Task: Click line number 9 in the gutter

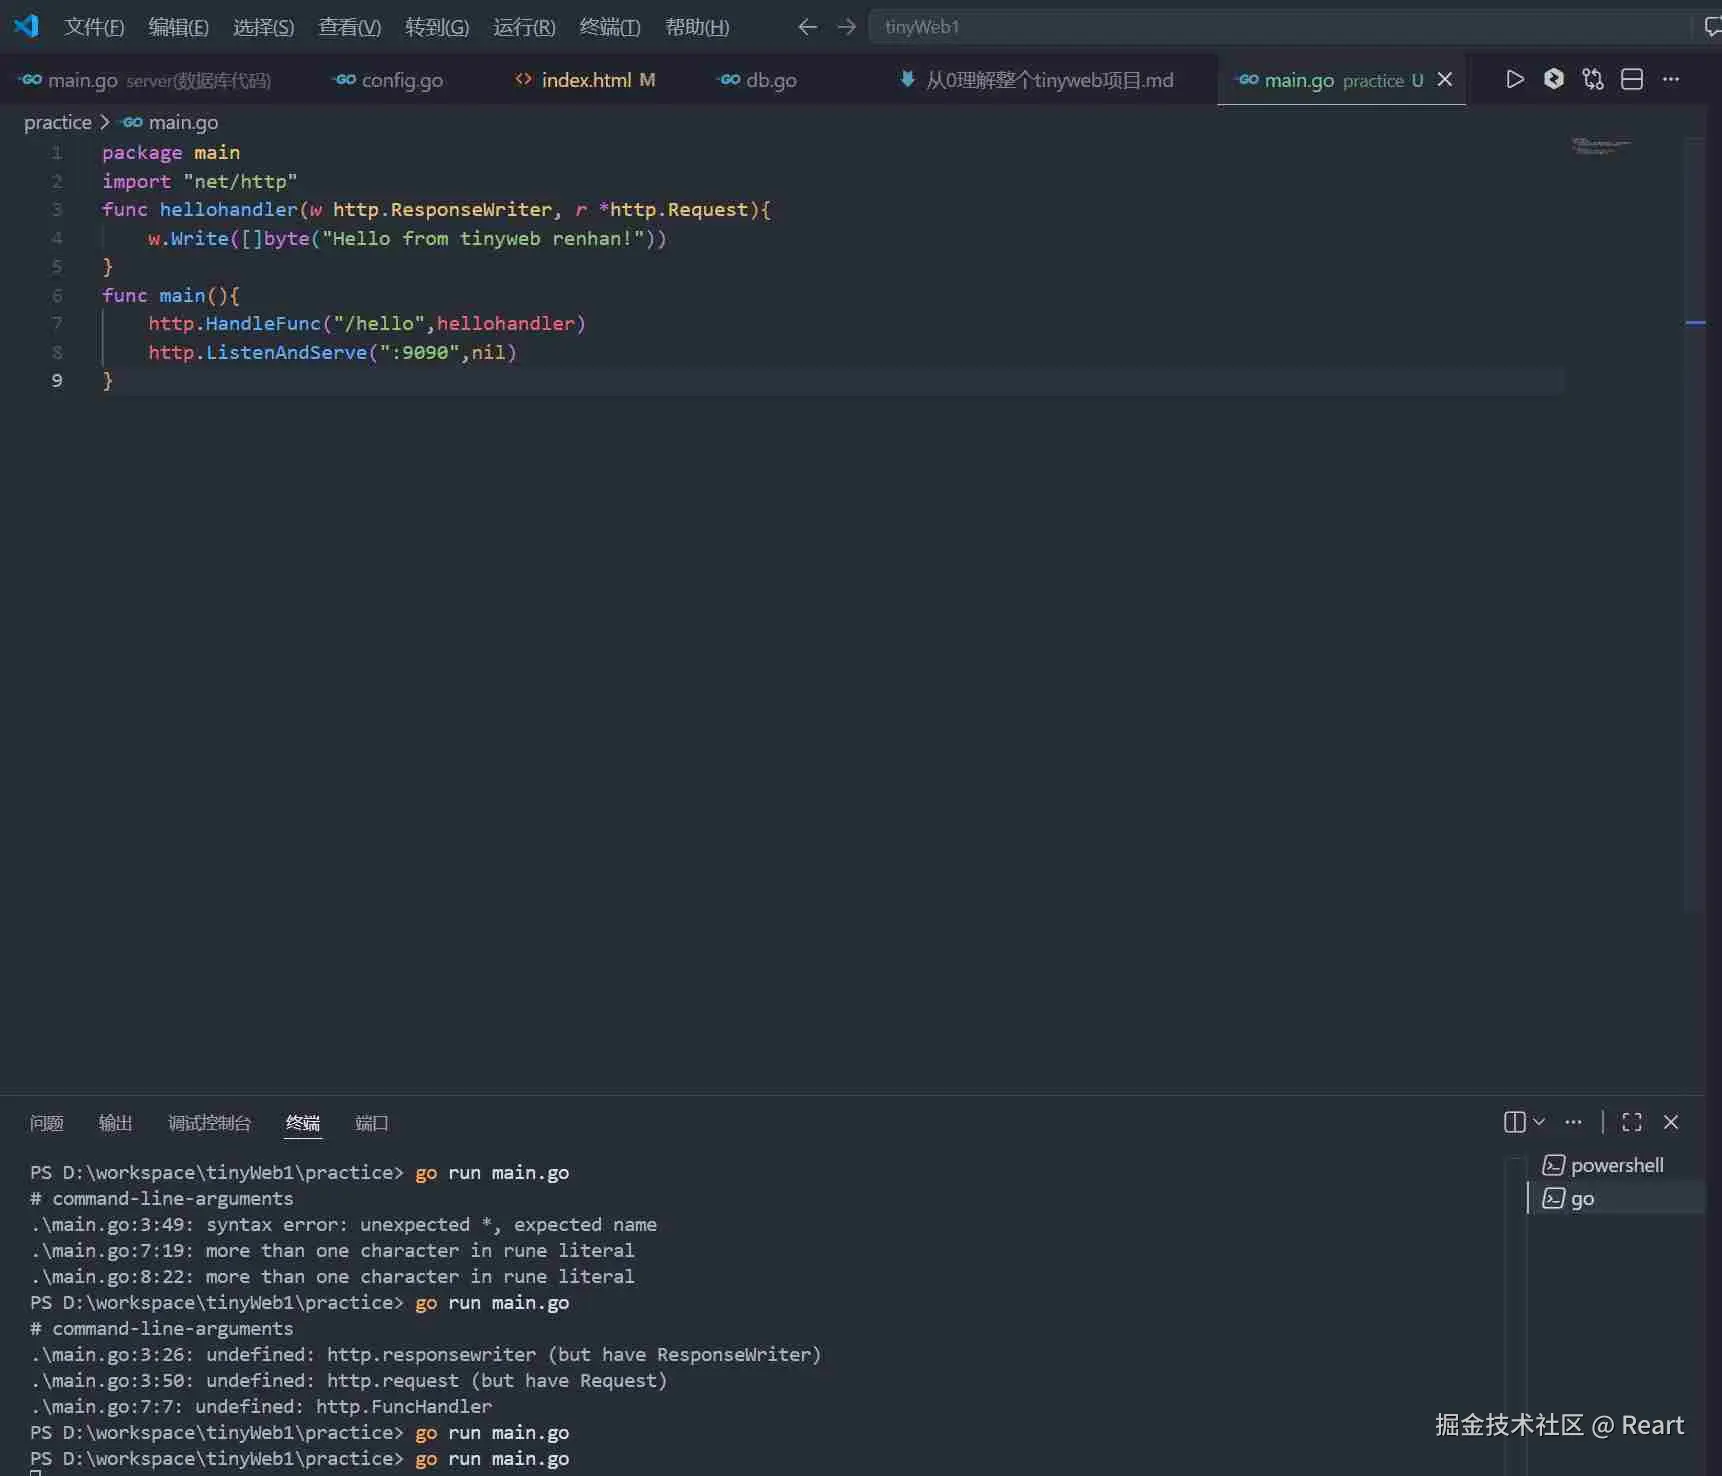Action: 57,380
